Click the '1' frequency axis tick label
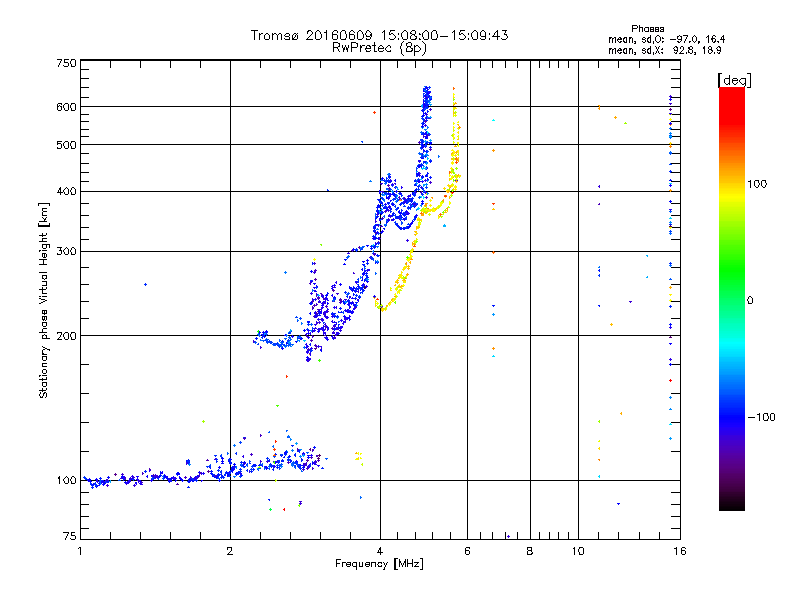This screenshot has height=600, width=800. pos(80,551)
